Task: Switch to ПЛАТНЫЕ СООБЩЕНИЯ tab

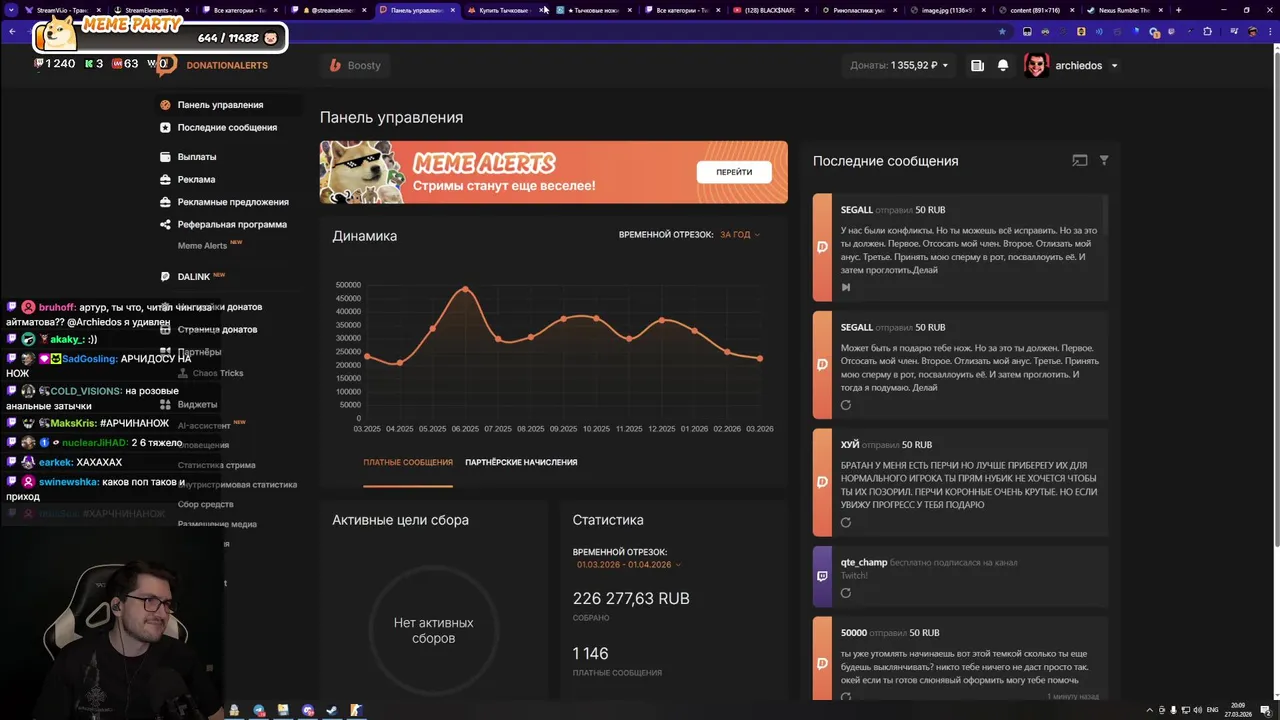Action: click(408, 463)
